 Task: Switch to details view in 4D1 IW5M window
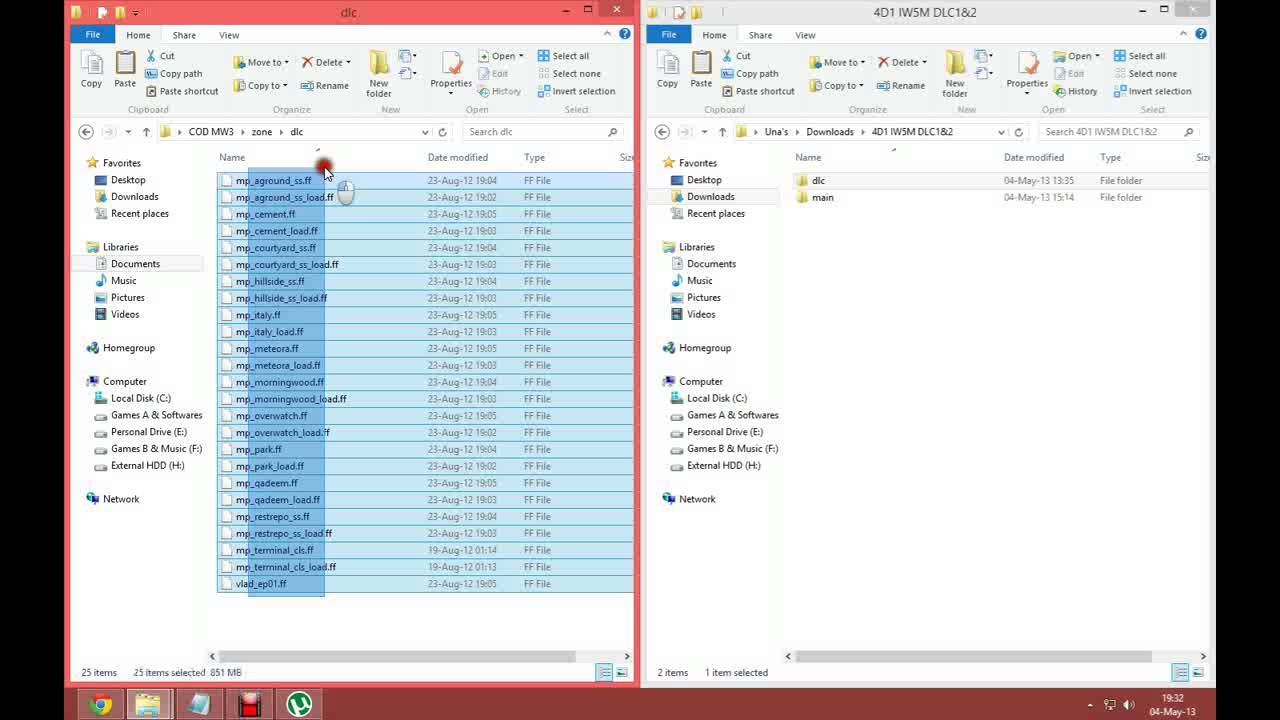click(x=1180, y=673)
